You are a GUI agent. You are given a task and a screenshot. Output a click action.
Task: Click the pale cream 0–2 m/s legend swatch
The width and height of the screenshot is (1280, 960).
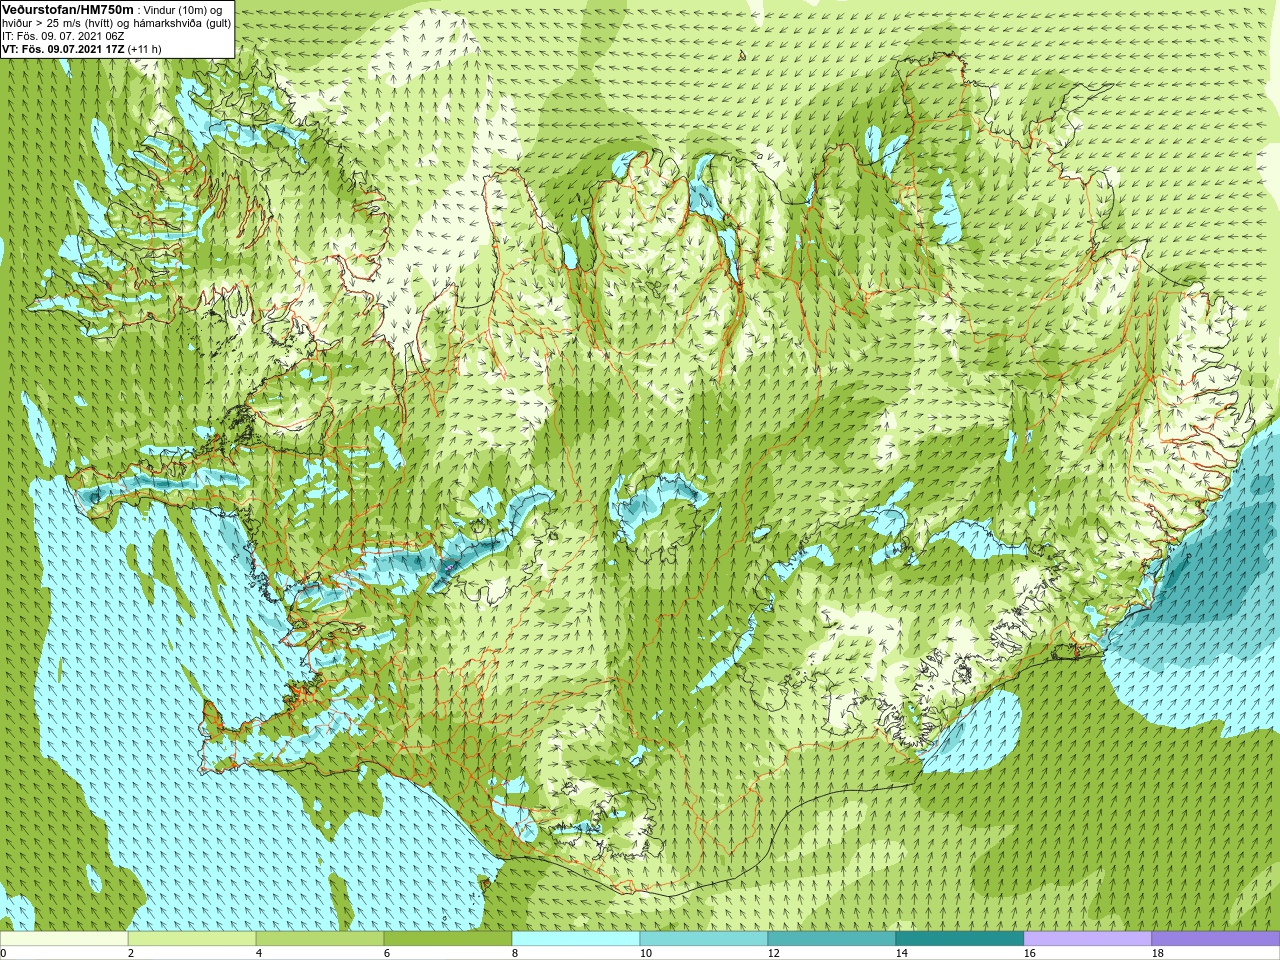[64, 939]
